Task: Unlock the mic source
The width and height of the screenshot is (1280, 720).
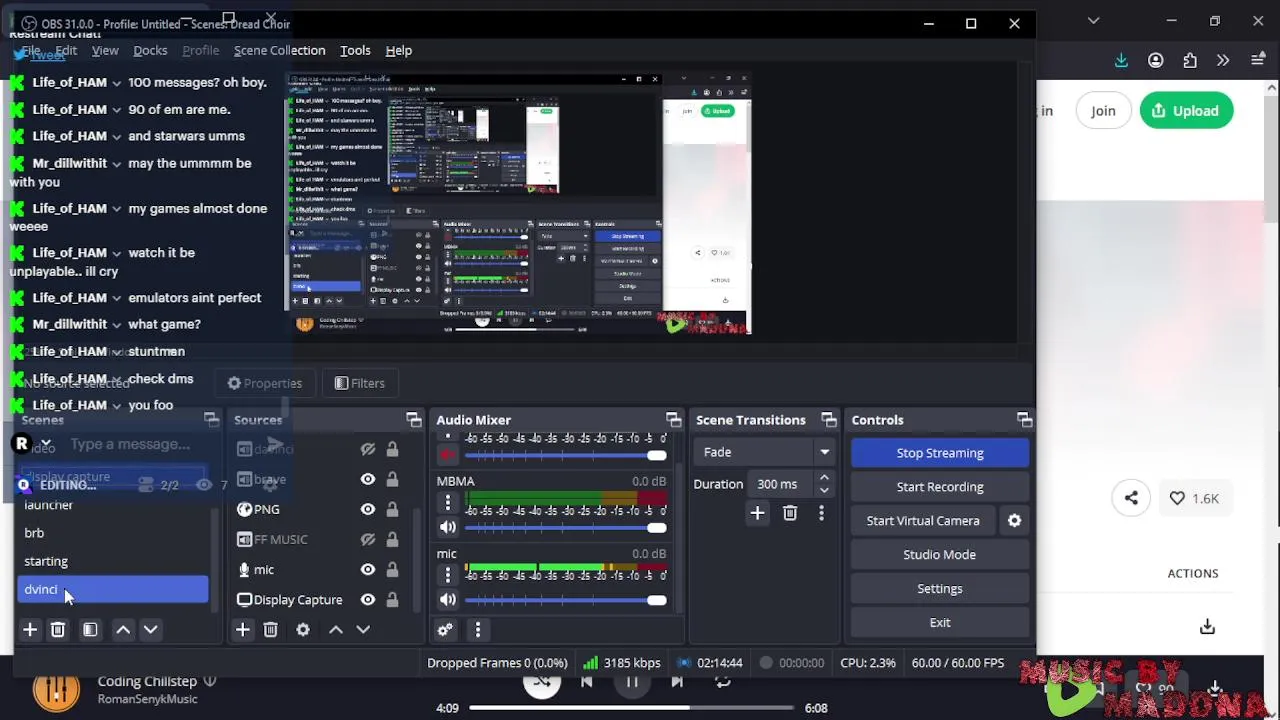Action: (x=392, y=569)
